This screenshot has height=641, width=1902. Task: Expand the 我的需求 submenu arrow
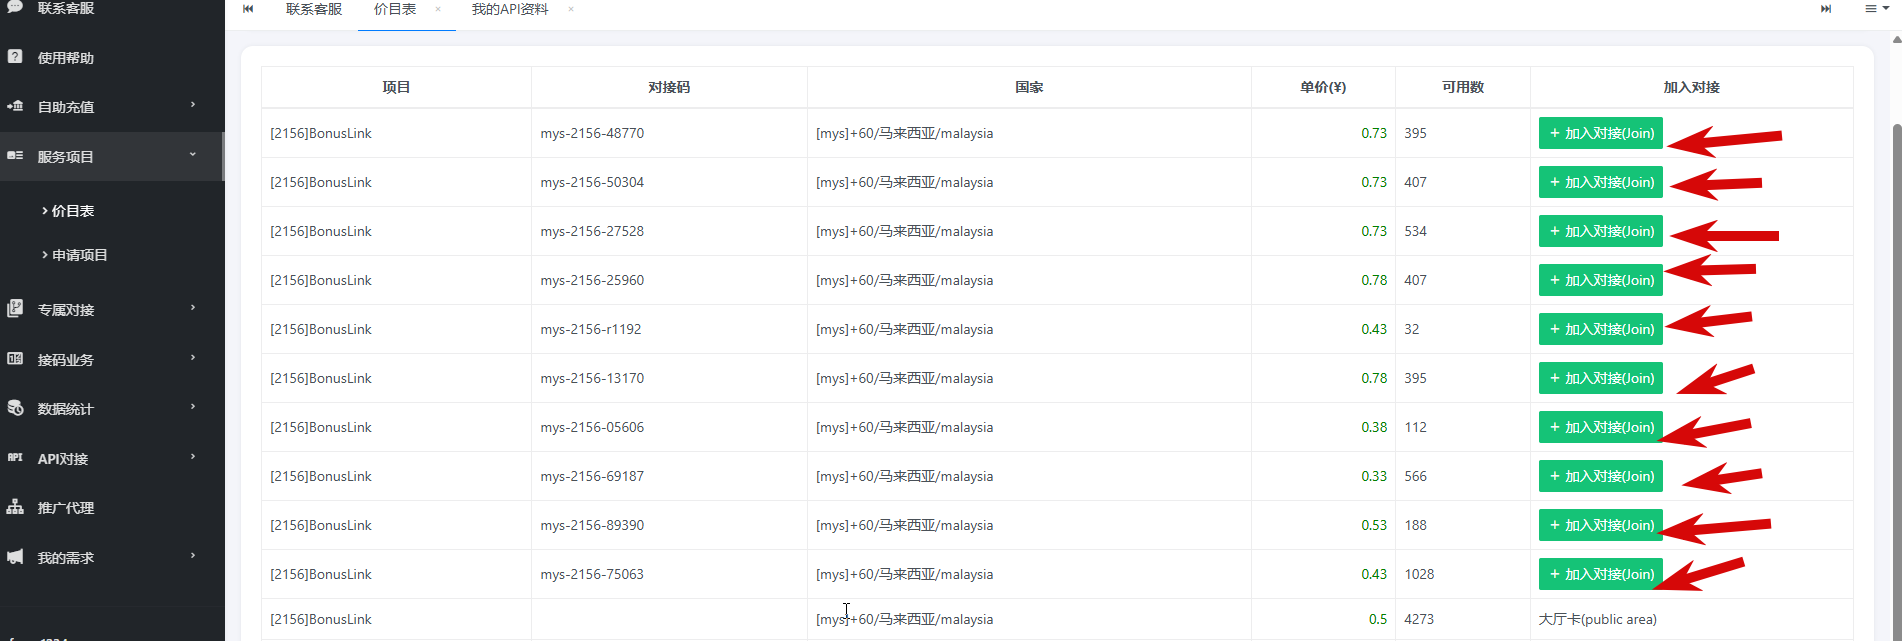[193, 556]
